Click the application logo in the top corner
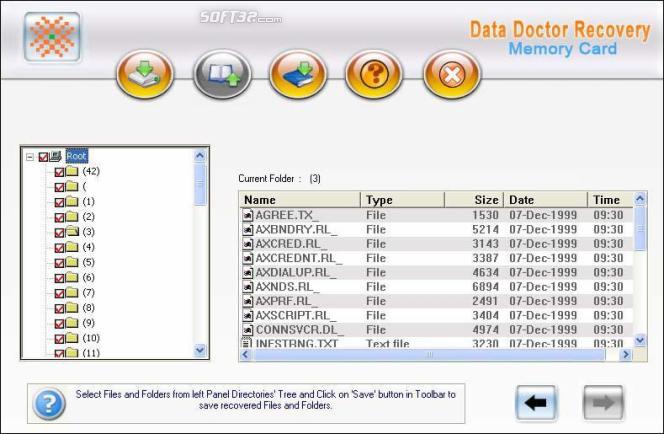This screenshot has width=664, height=434. coord(52,37)
